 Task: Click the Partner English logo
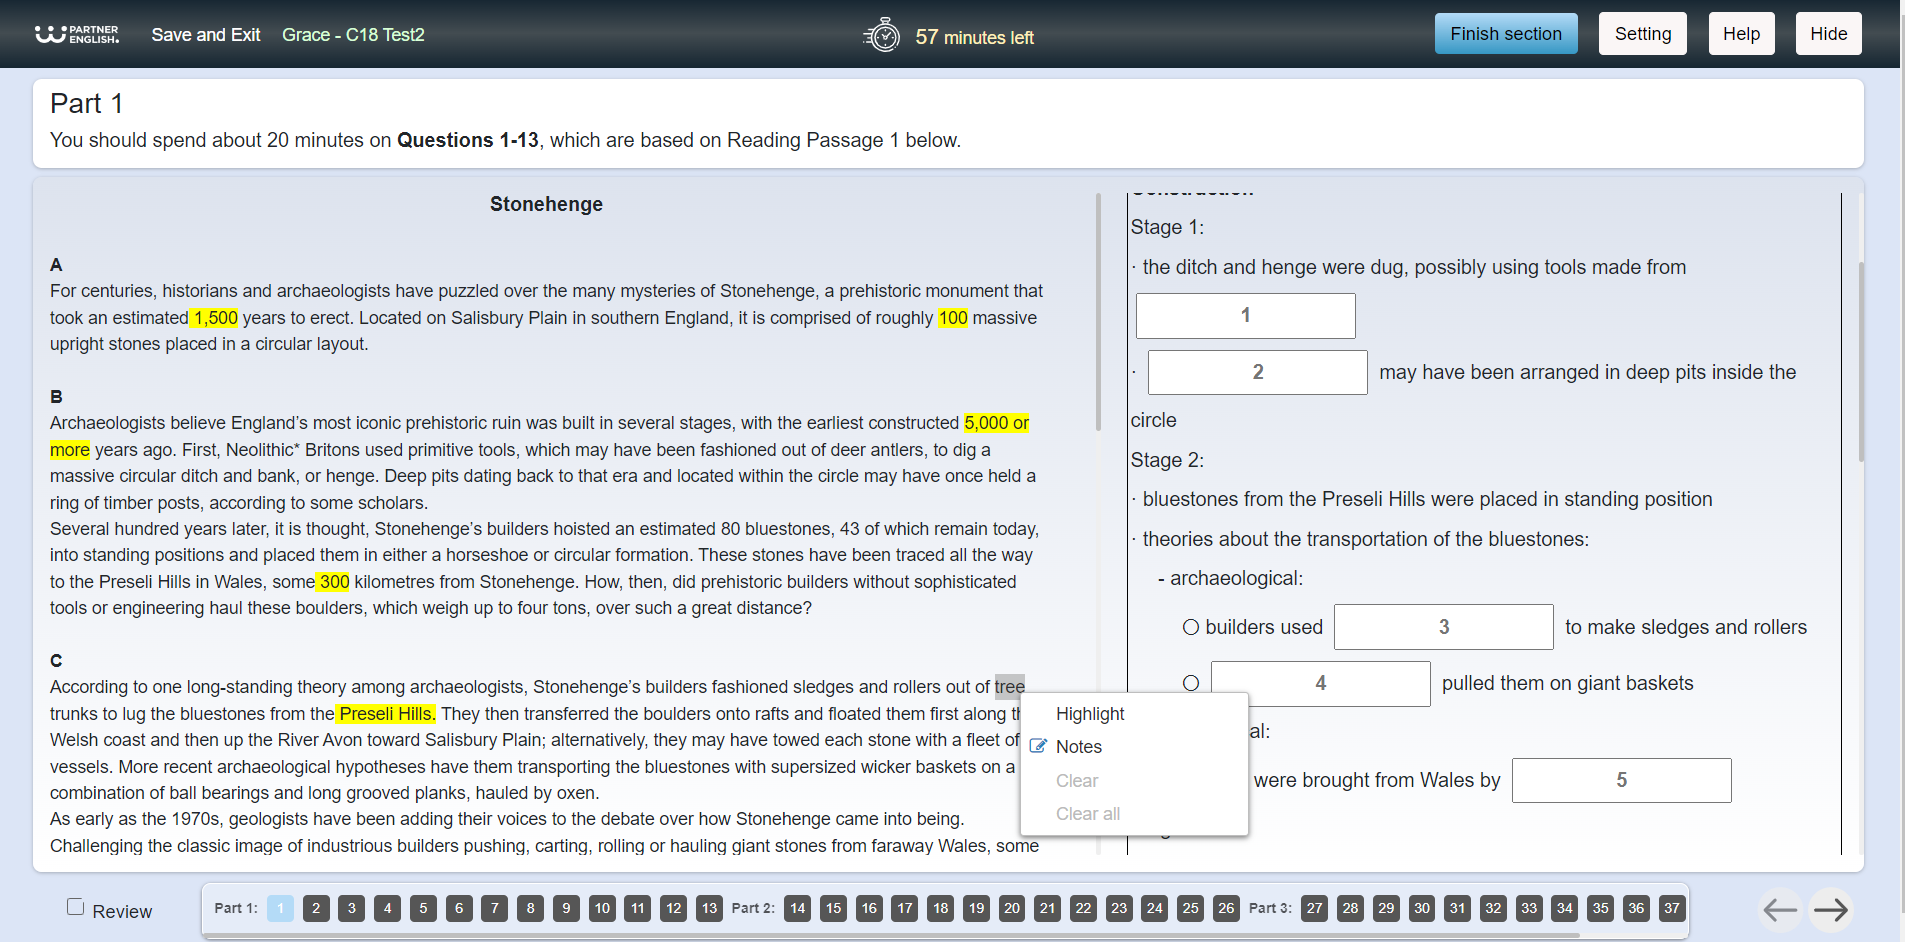point(77,34)
